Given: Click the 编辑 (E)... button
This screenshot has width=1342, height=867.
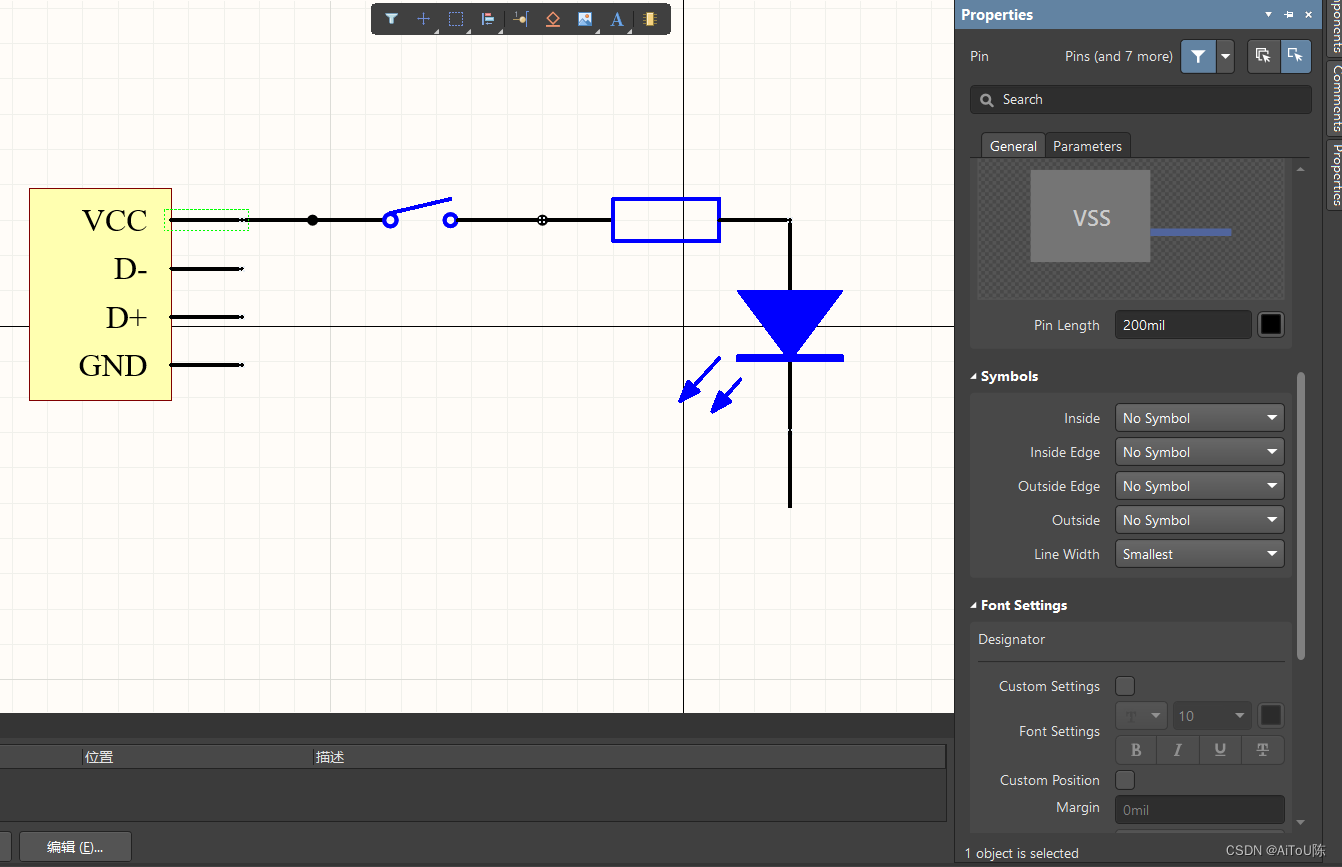Looking at the screenshot, I should [75, 847].
